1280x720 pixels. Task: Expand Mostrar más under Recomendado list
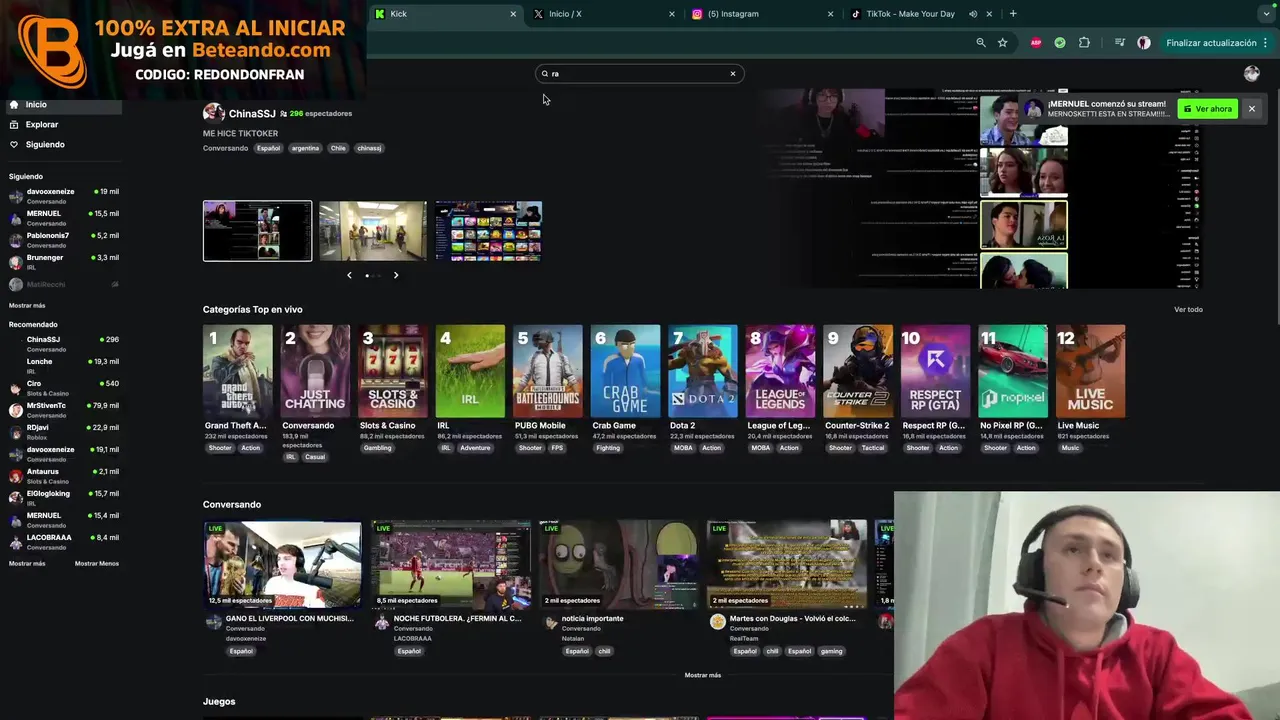point(27,564)
